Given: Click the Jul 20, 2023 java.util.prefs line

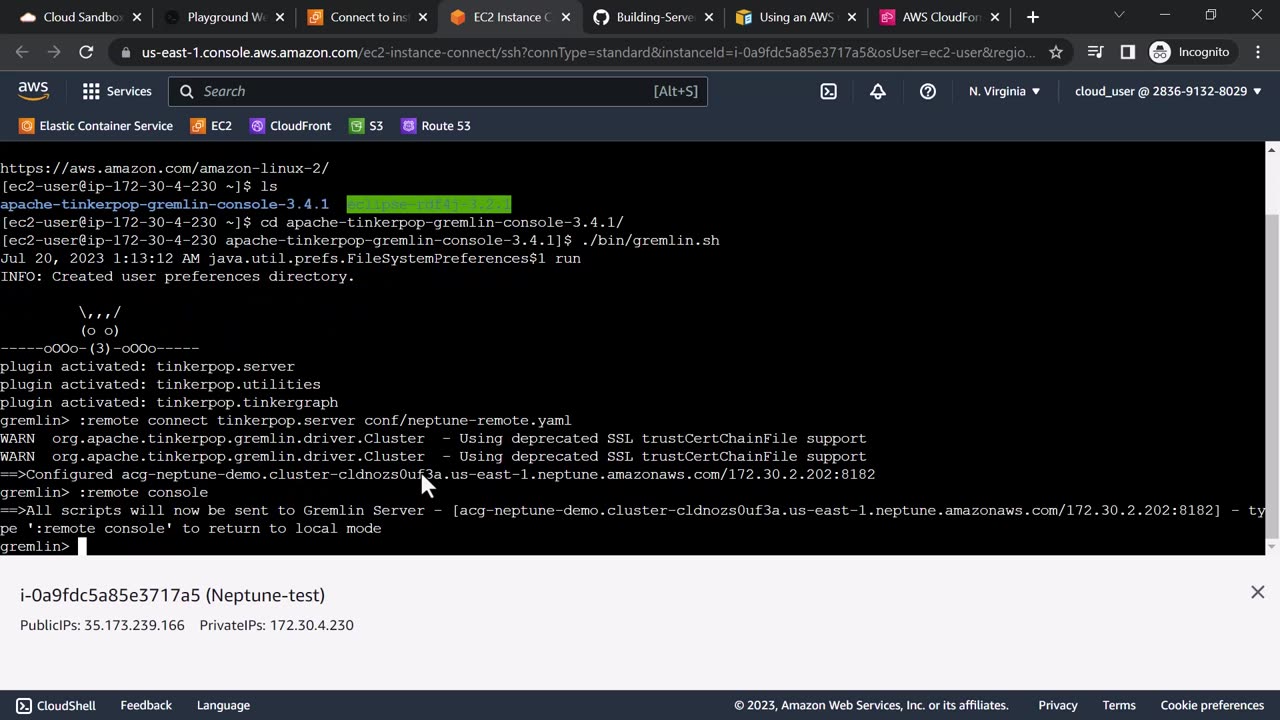Looking at the screenshot, I should click(x=290, y=258).
